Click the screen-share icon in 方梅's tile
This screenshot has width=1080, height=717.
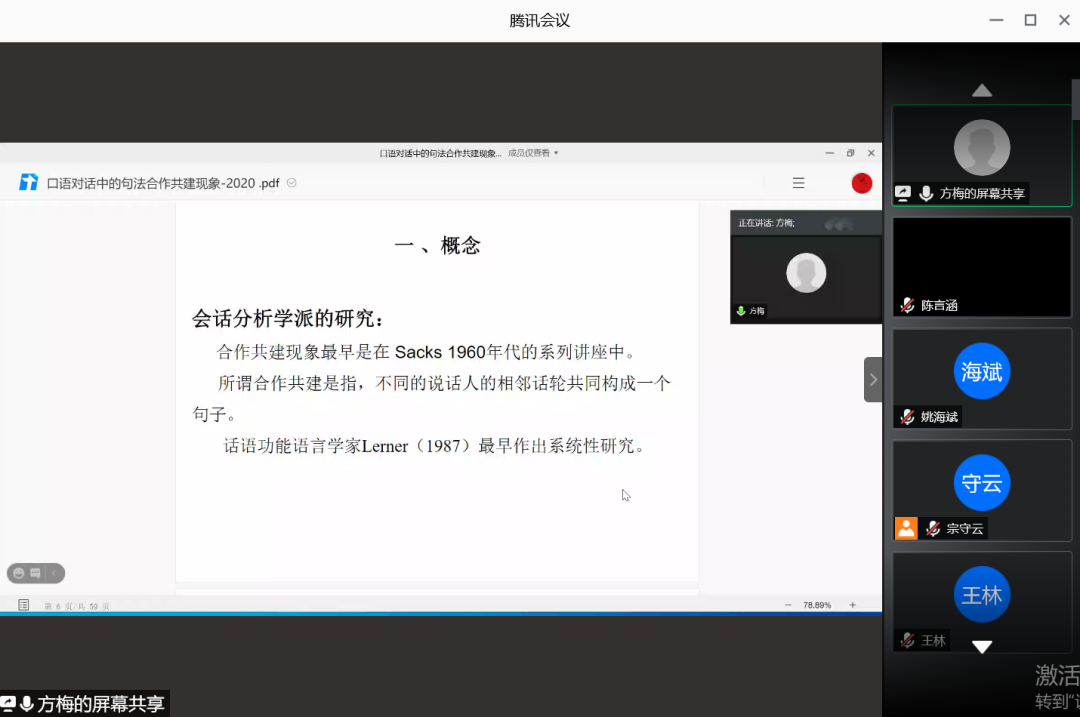pyautogui.click(x=903, y=194)
